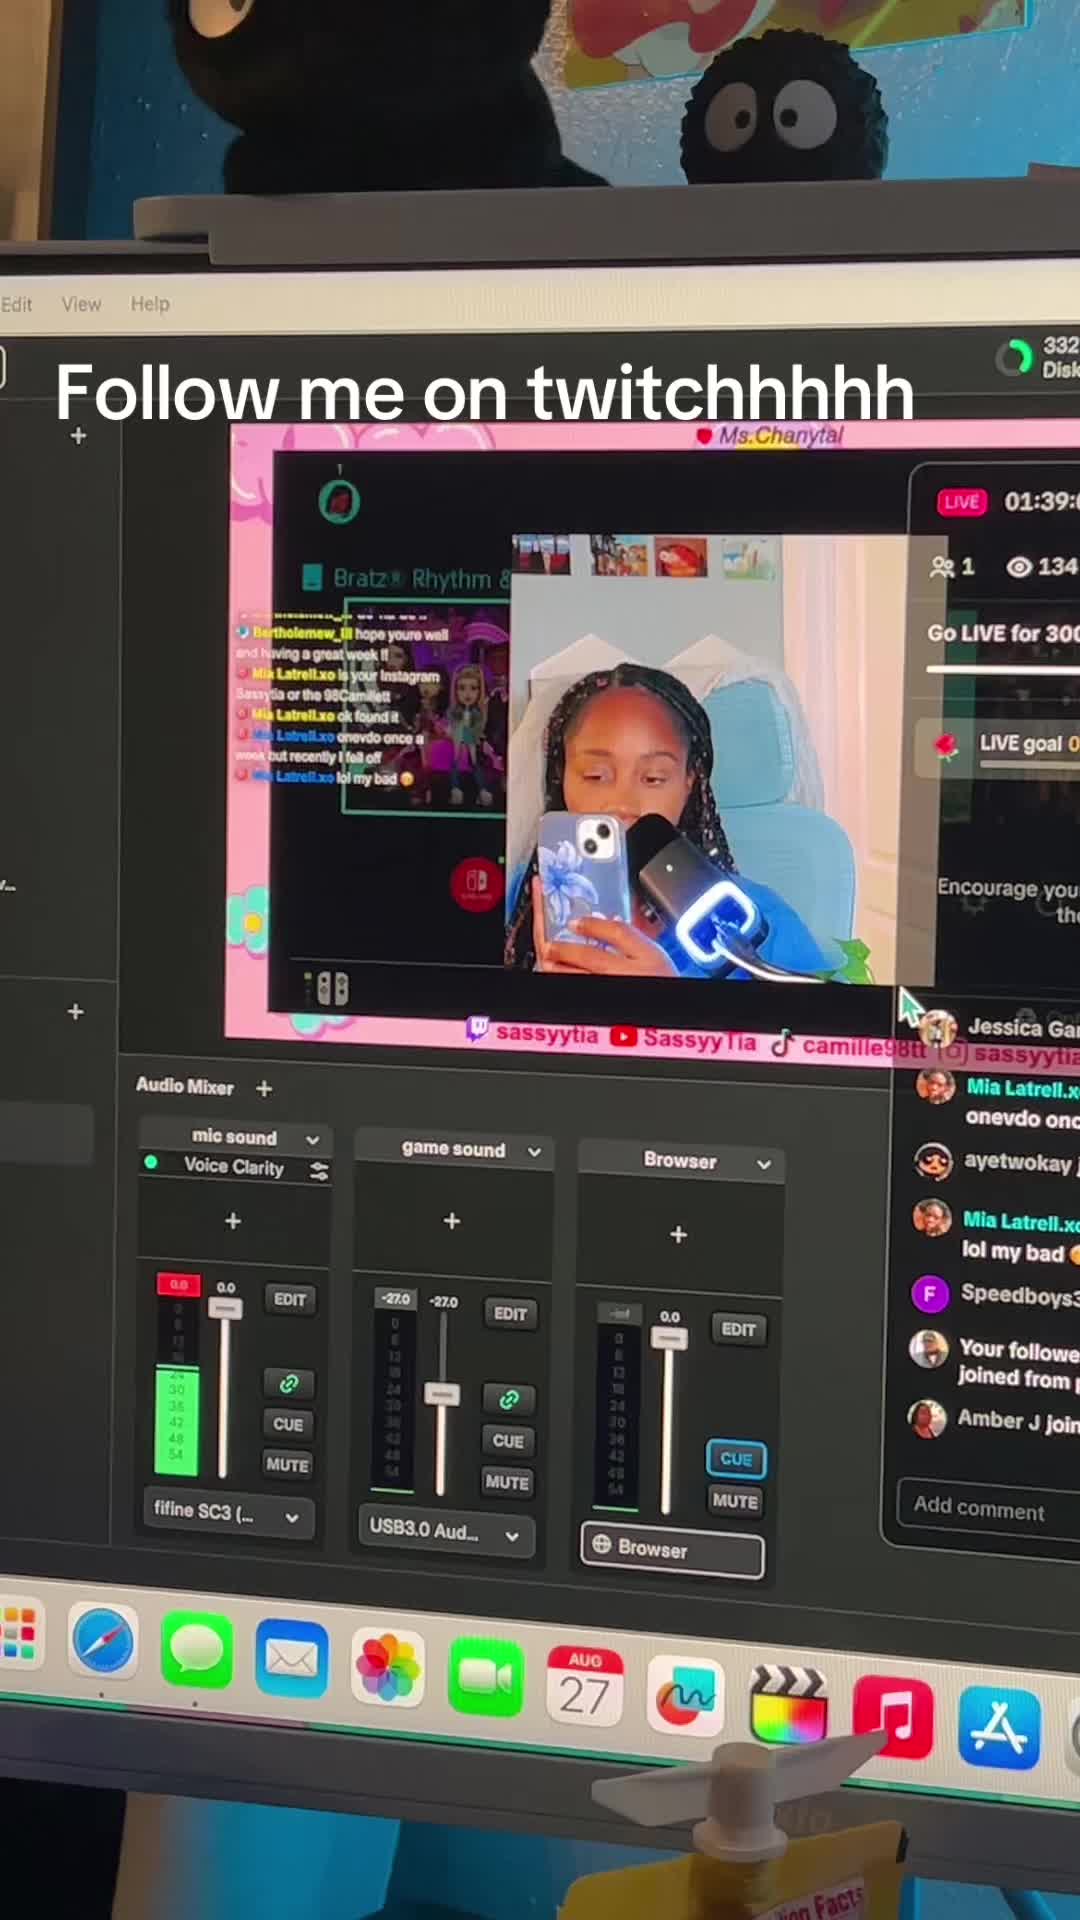The width and height of the screenshot is (1080, 1920).
Task: Launch Mail from the dock
Action: (x=291, y=1658)
